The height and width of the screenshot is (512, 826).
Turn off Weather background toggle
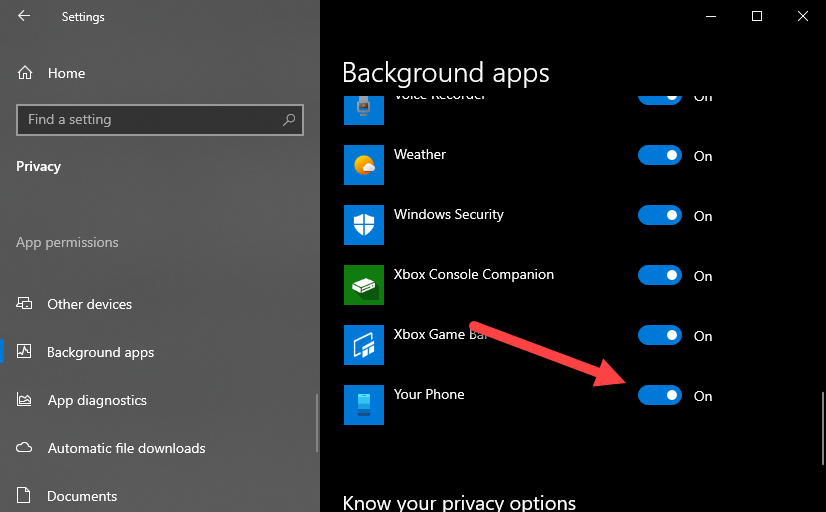coord(660,155)
